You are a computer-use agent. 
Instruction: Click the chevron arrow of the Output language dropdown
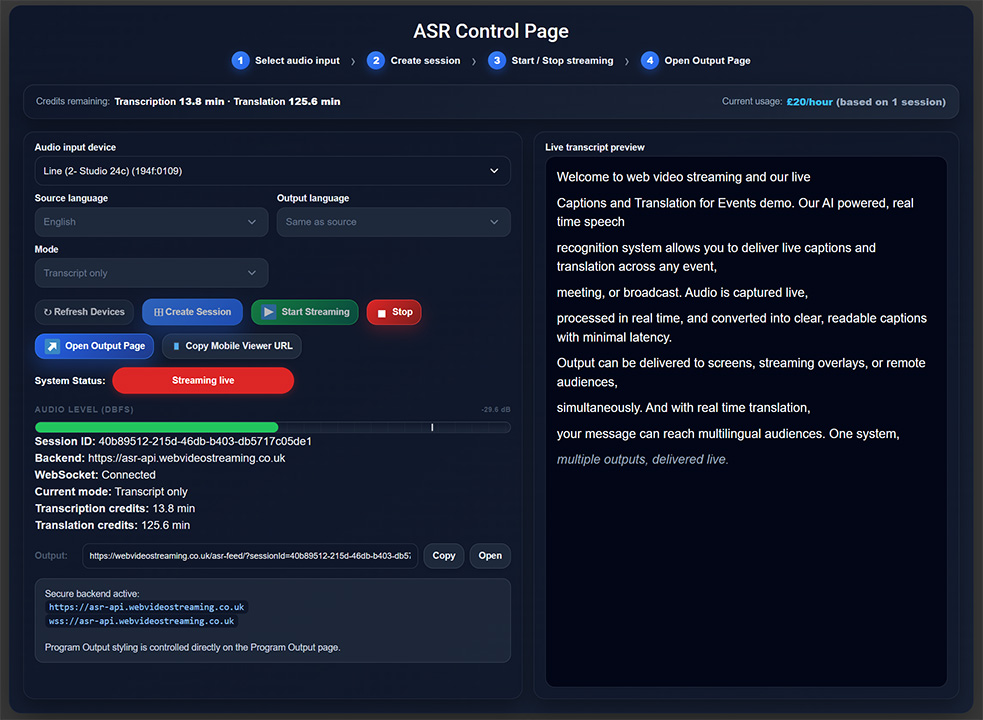494,222
